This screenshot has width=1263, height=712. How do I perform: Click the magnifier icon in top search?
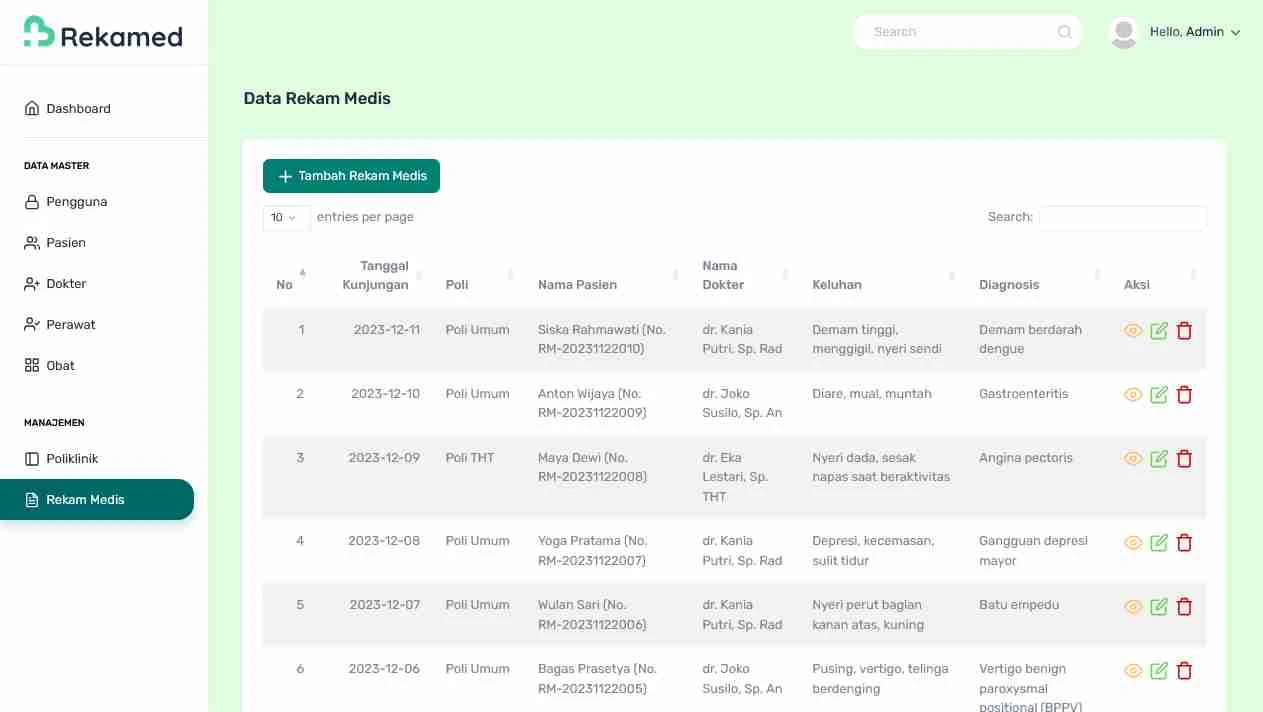click(1065, 32)
